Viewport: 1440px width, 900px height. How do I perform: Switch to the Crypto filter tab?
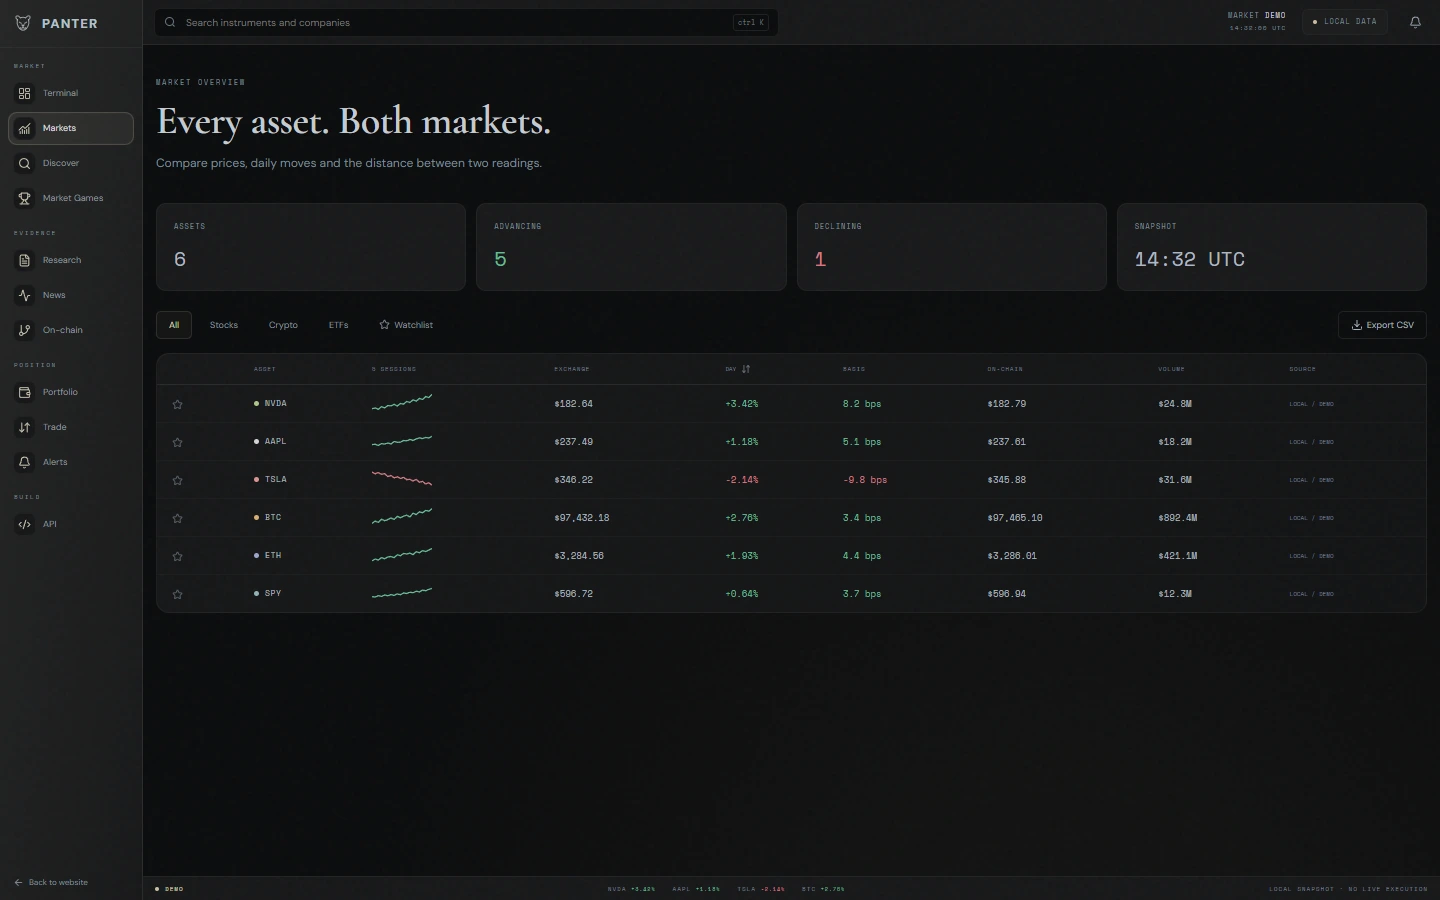[283, 325]
